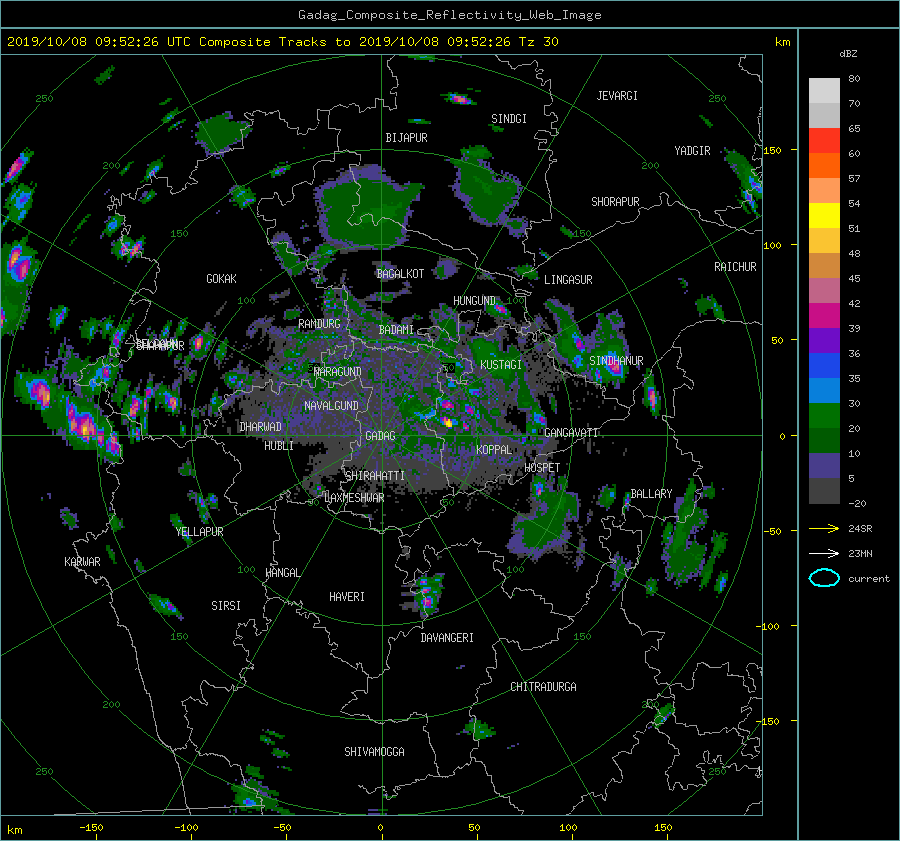The image size is (900, 841).
Task: Select the red 65 dBZ color swatch
Action: pos(824,141)
